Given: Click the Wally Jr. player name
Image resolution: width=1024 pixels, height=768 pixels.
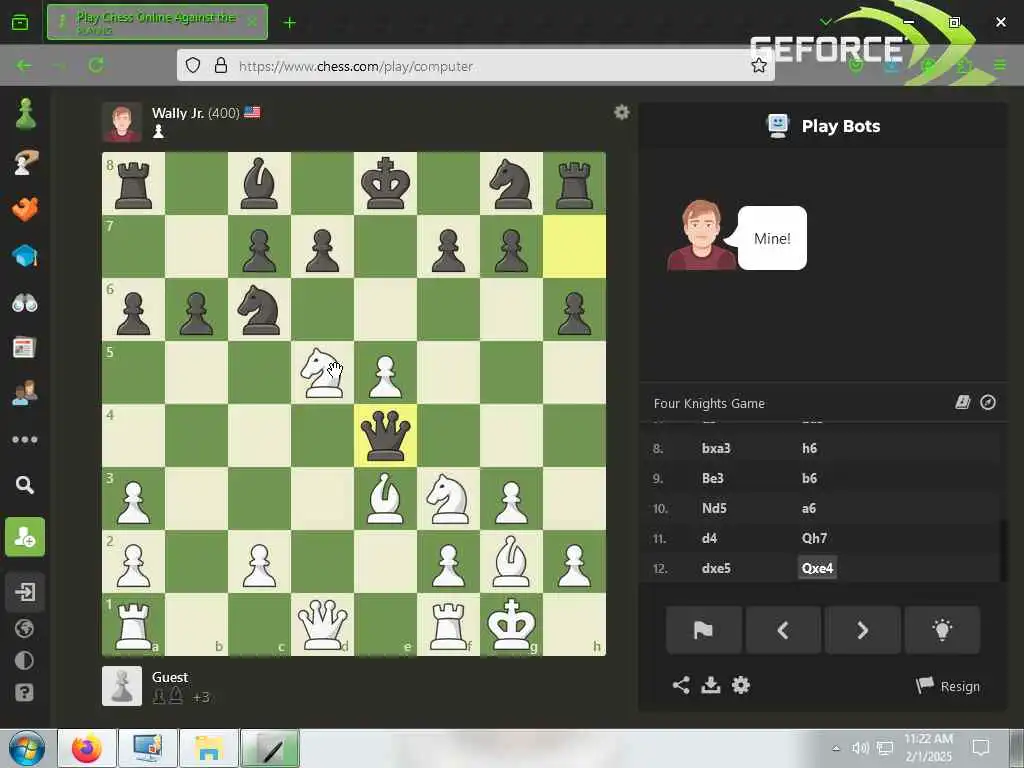Looking at the screenshot, I should [x=178, y=113].
